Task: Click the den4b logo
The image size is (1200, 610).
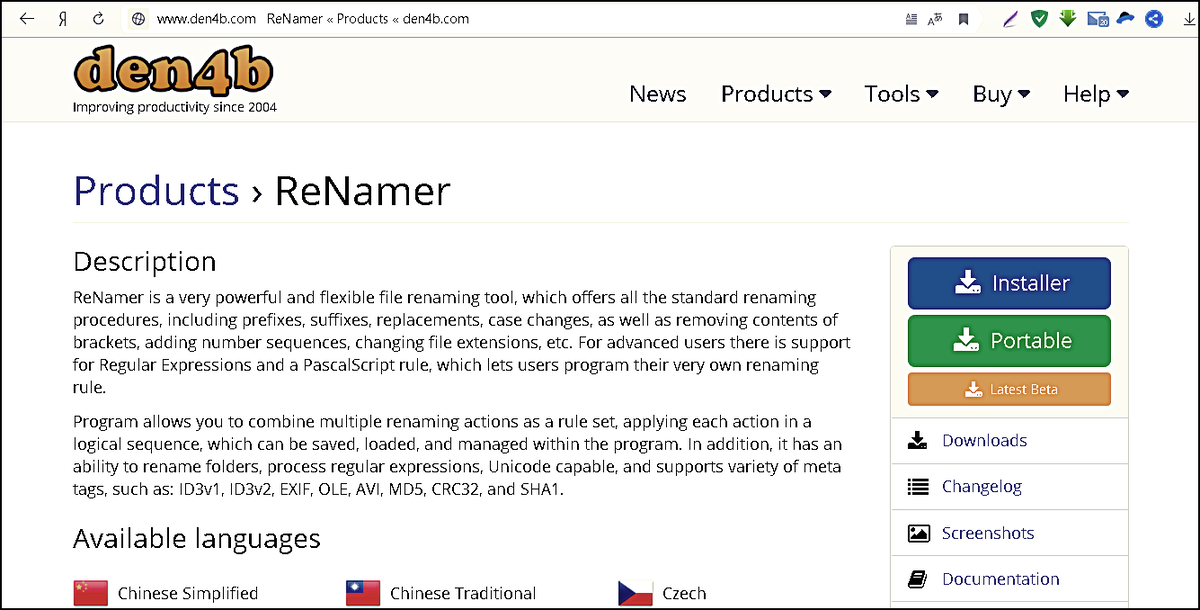Action: pyautogui.click(x=174, y=72)
